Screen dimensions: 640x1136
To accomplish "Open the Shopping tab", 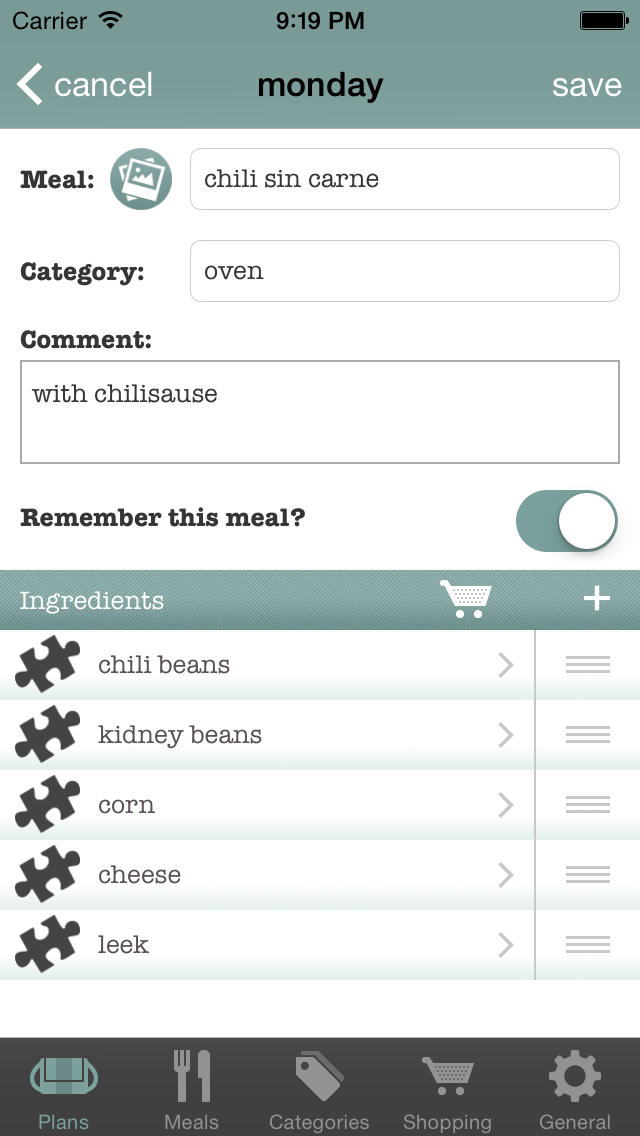I will [447, 1089].
